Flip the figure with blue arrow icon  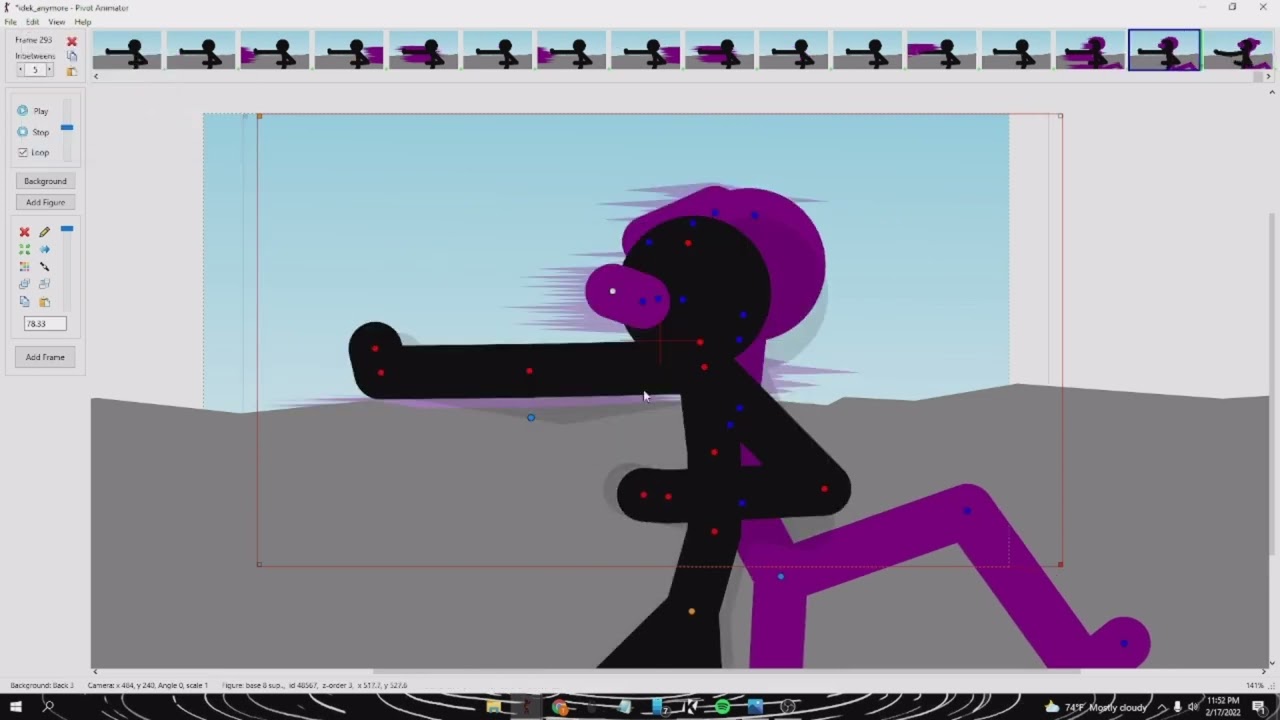click(44, 249)
